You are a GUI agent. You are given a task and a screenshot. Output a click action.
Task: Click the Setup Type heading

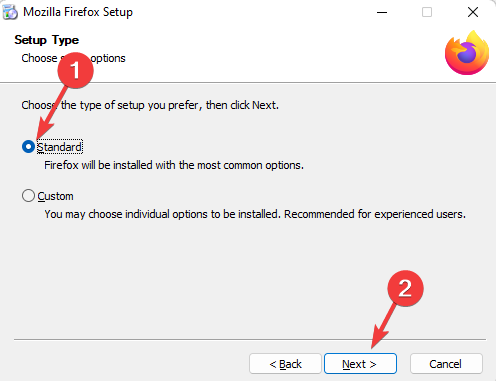(x=47, y=40)
